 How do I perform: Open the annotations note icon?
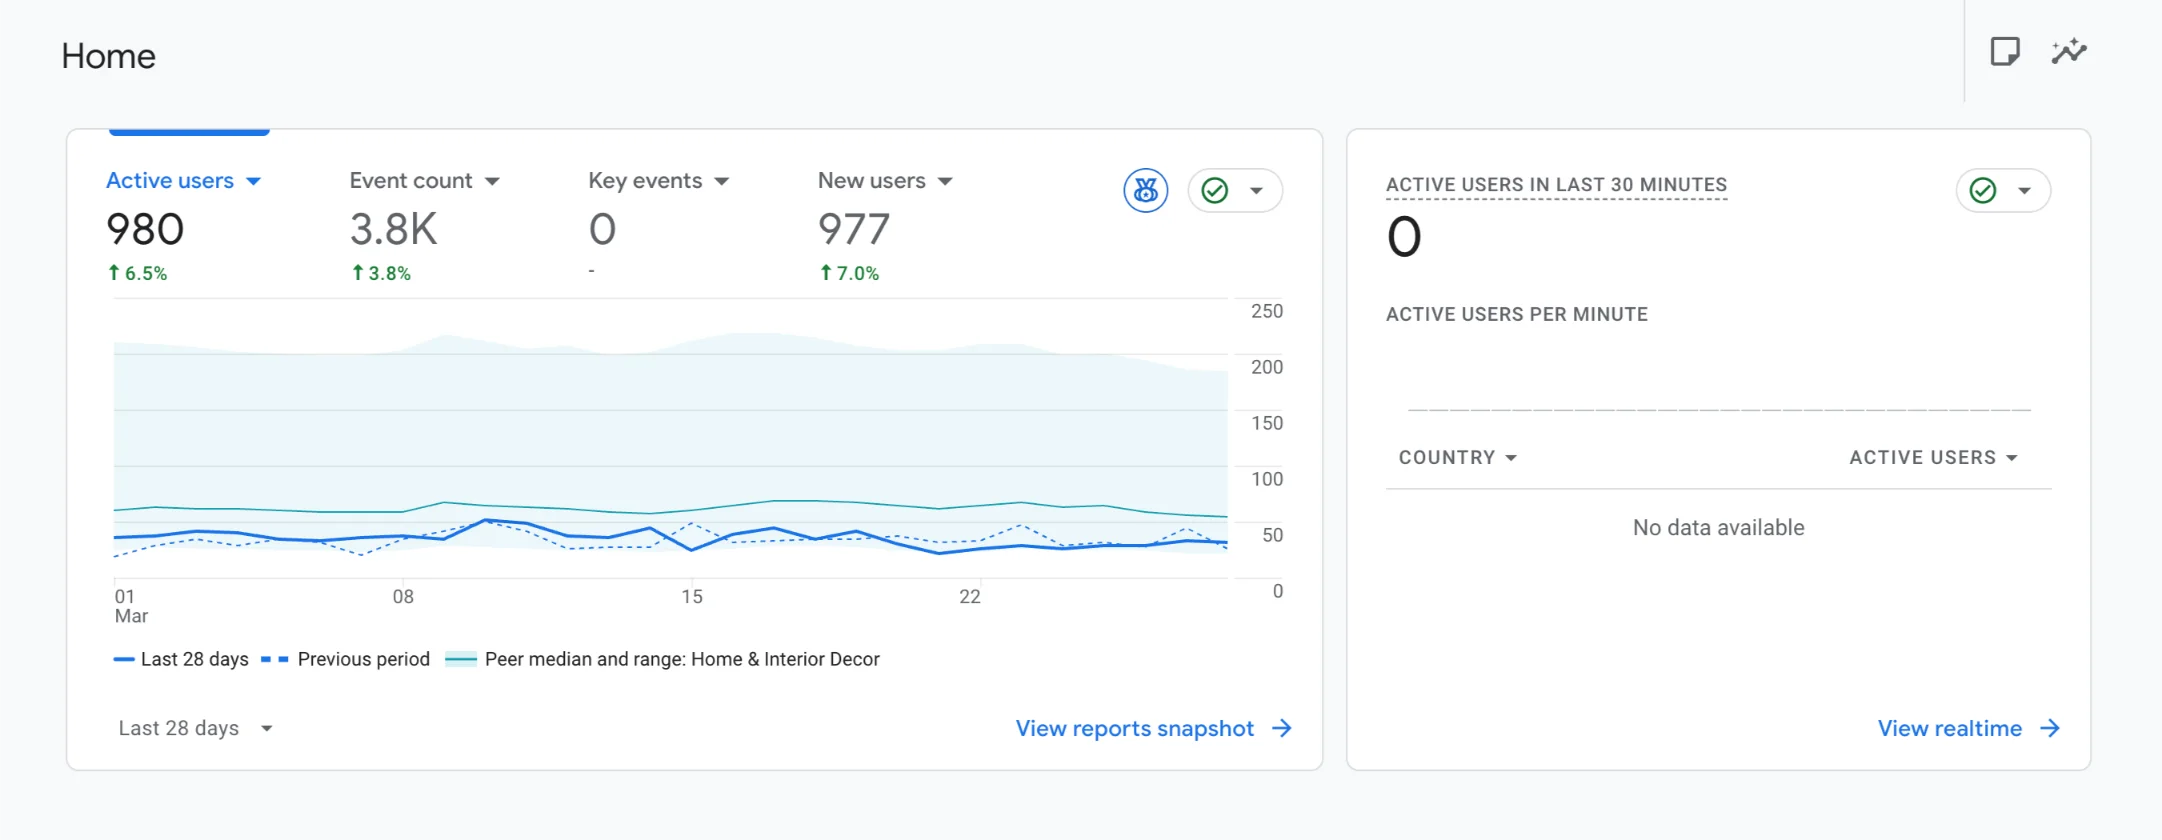pyautogui.click(x=2005, y=51)
